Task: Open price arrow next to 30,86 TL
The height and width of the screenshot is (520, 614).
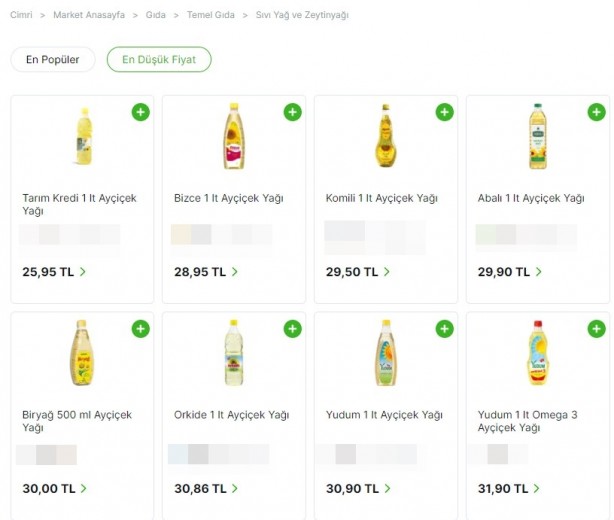Action: pos(235,488)
